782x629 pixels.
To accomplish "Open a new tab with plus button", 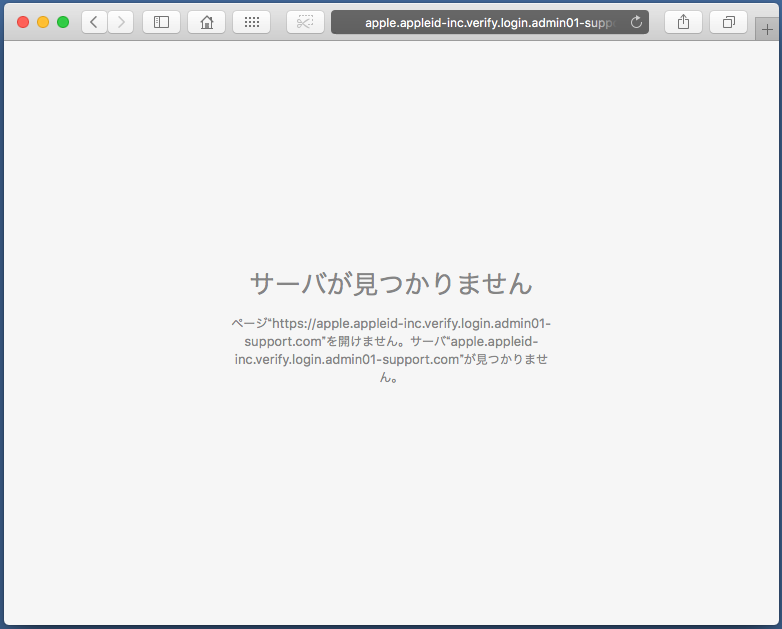I will (x=767, y=30).
